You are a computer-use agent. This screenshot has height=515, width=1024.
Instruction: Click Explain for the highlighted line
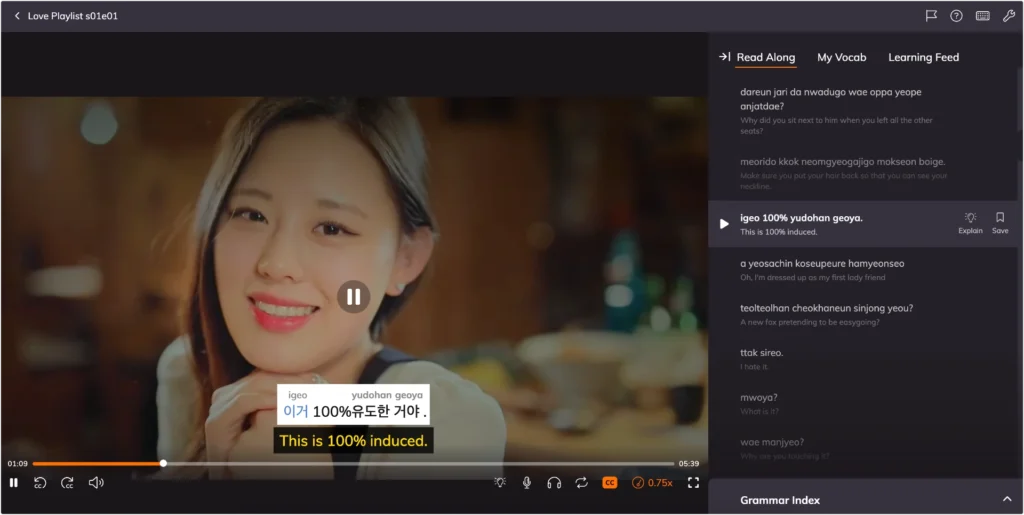(x=970, y=223)
